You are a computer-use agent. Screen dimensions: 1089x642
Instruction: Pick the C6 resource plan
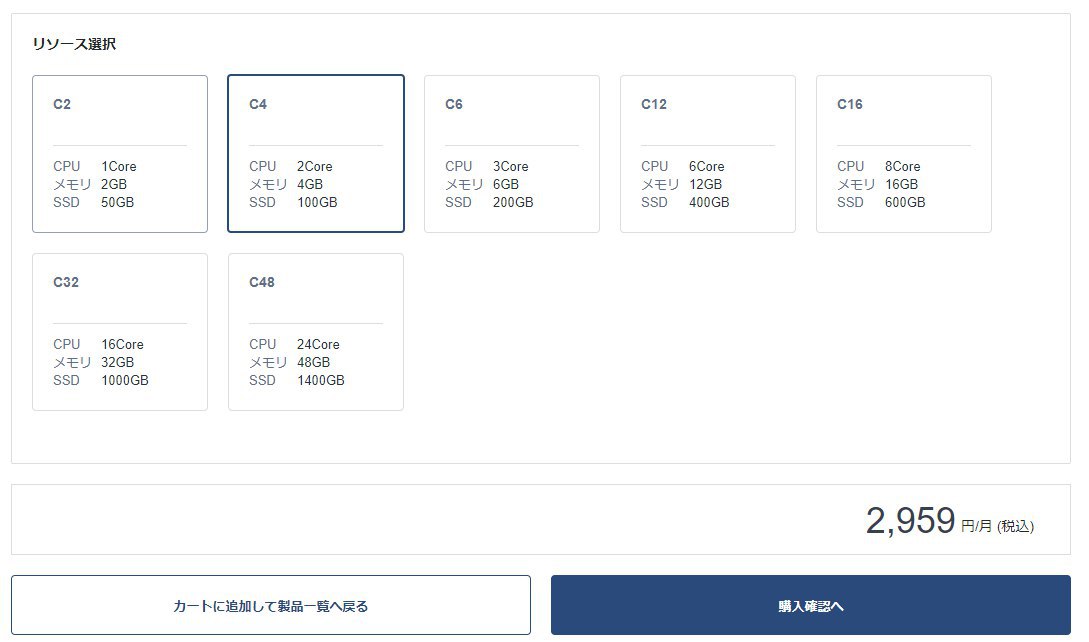(x=511, y=154)
